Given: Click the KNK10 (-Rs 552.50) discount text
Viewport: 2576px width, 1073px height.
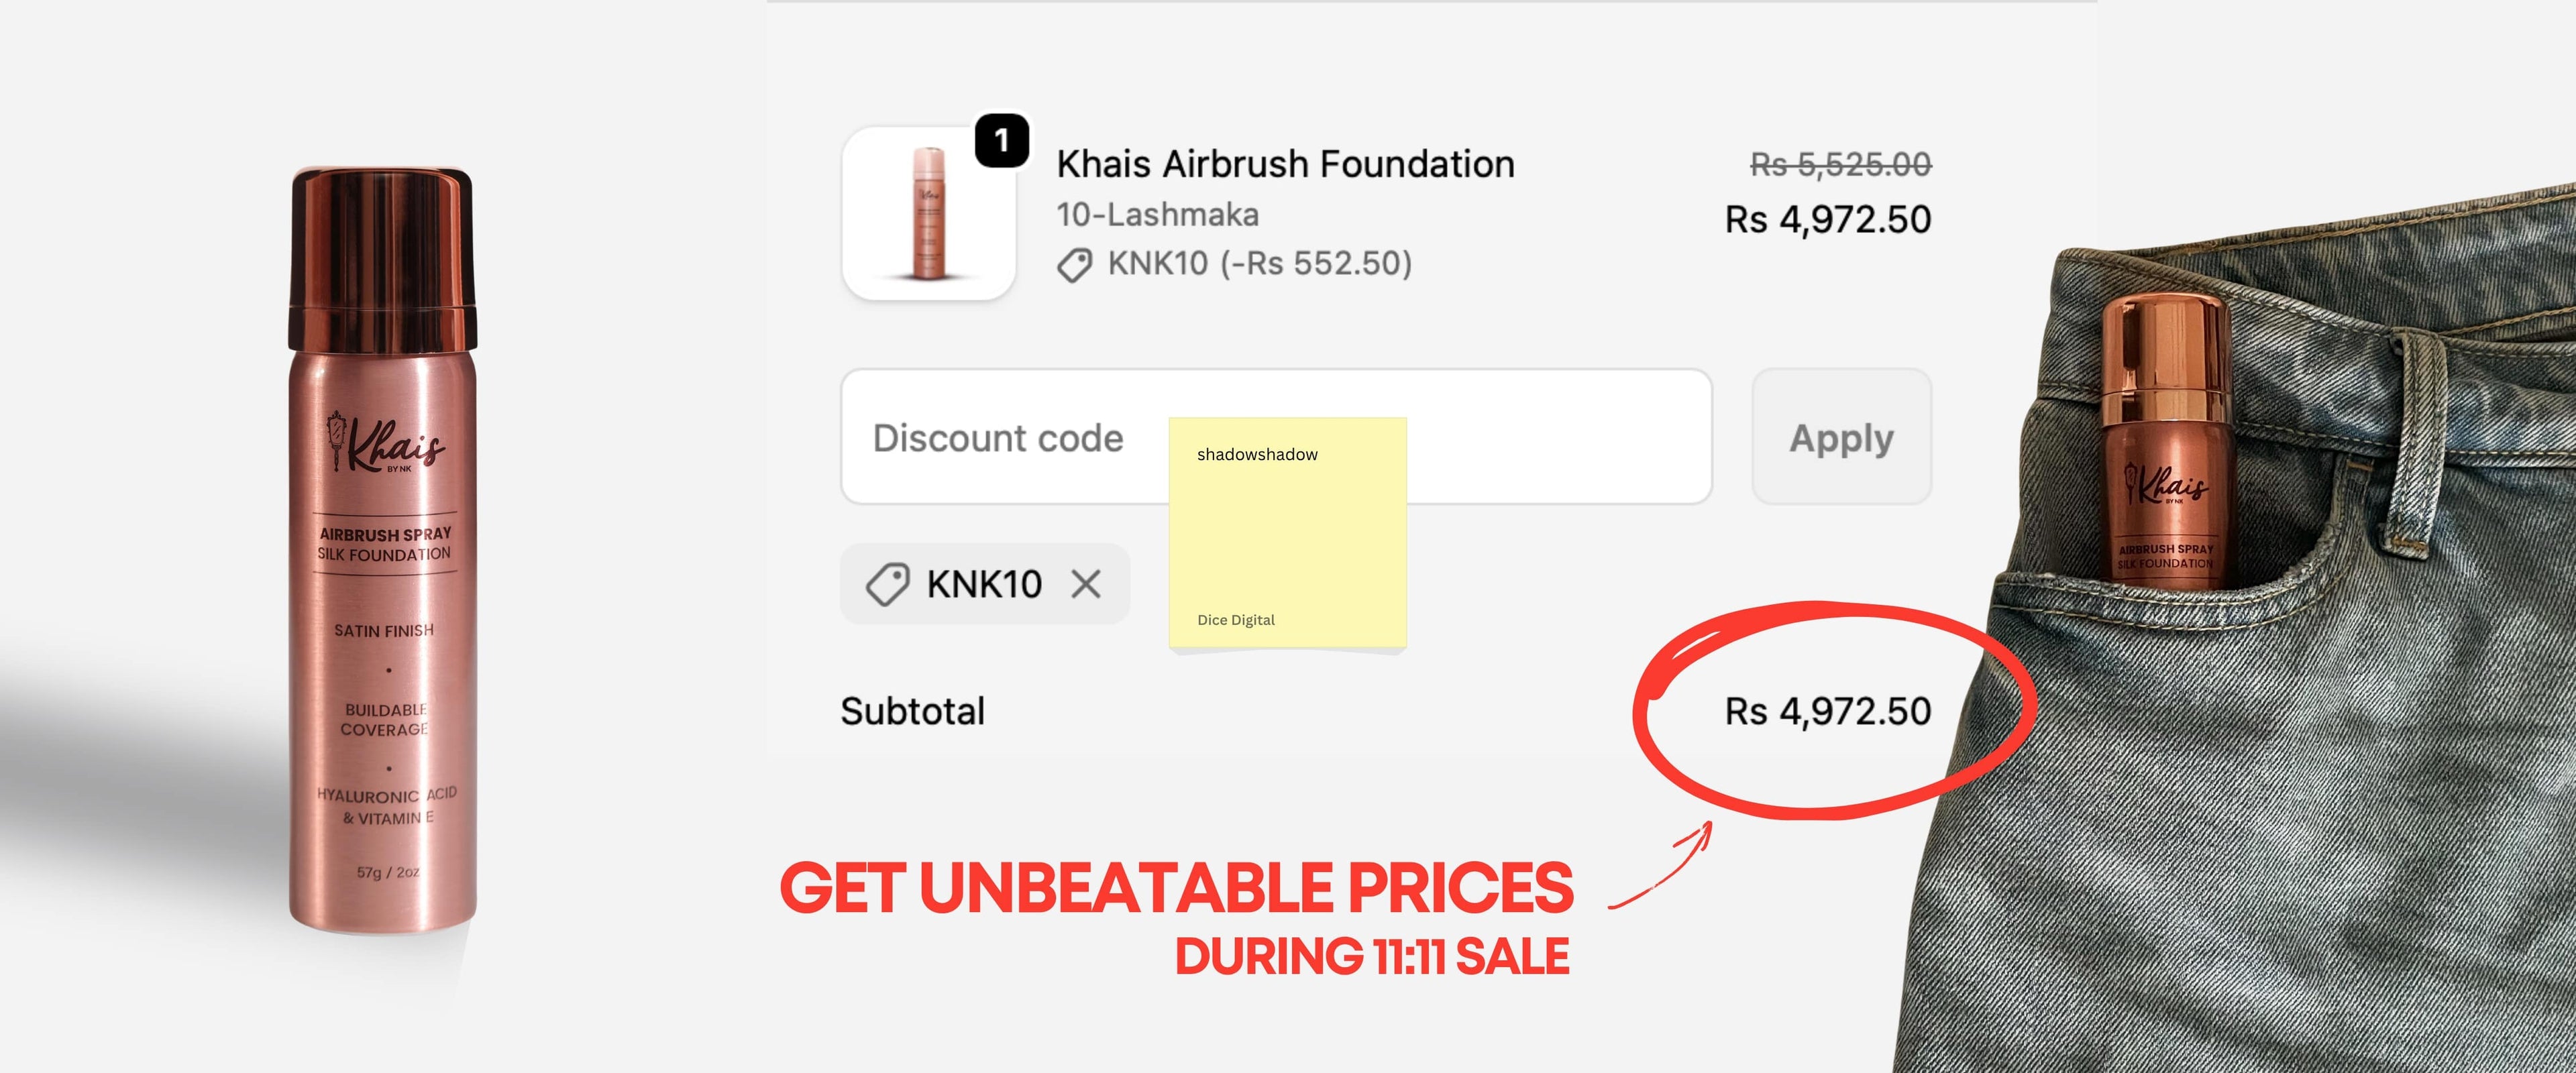Looking at the screenshot, I should (1259, 263).
